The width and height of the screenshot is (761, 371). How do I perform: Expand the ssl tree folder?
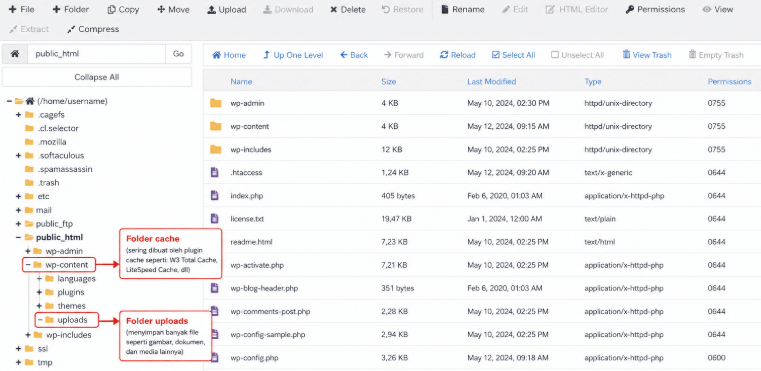coord(18,349)
